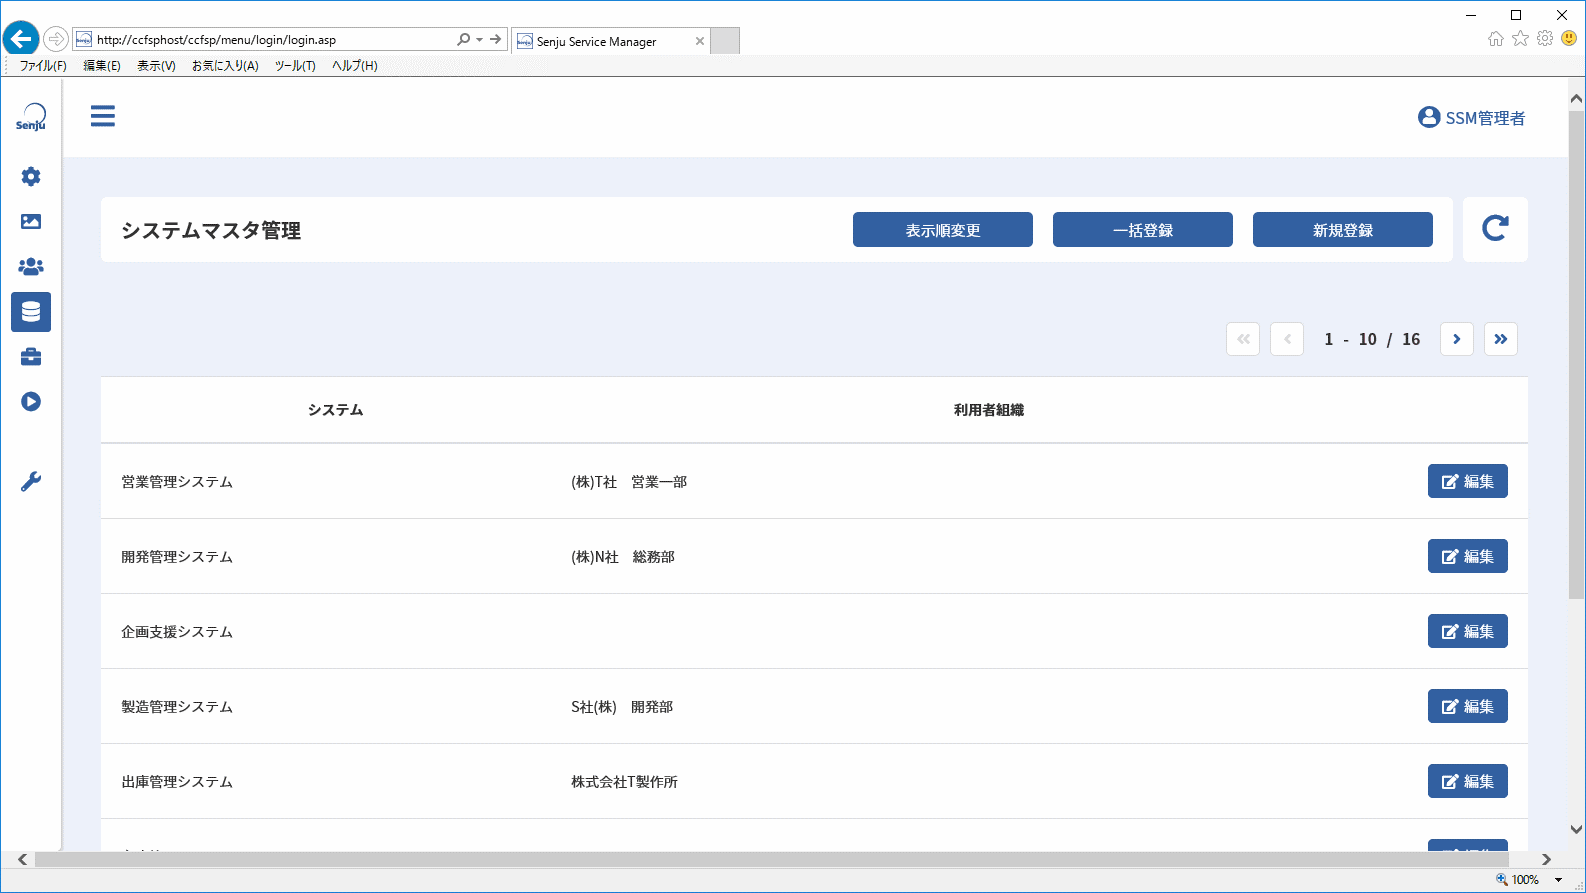Open the お気に入り(A) menu
The height and width of the screenshot is (893, 1586).
point(225,66)
